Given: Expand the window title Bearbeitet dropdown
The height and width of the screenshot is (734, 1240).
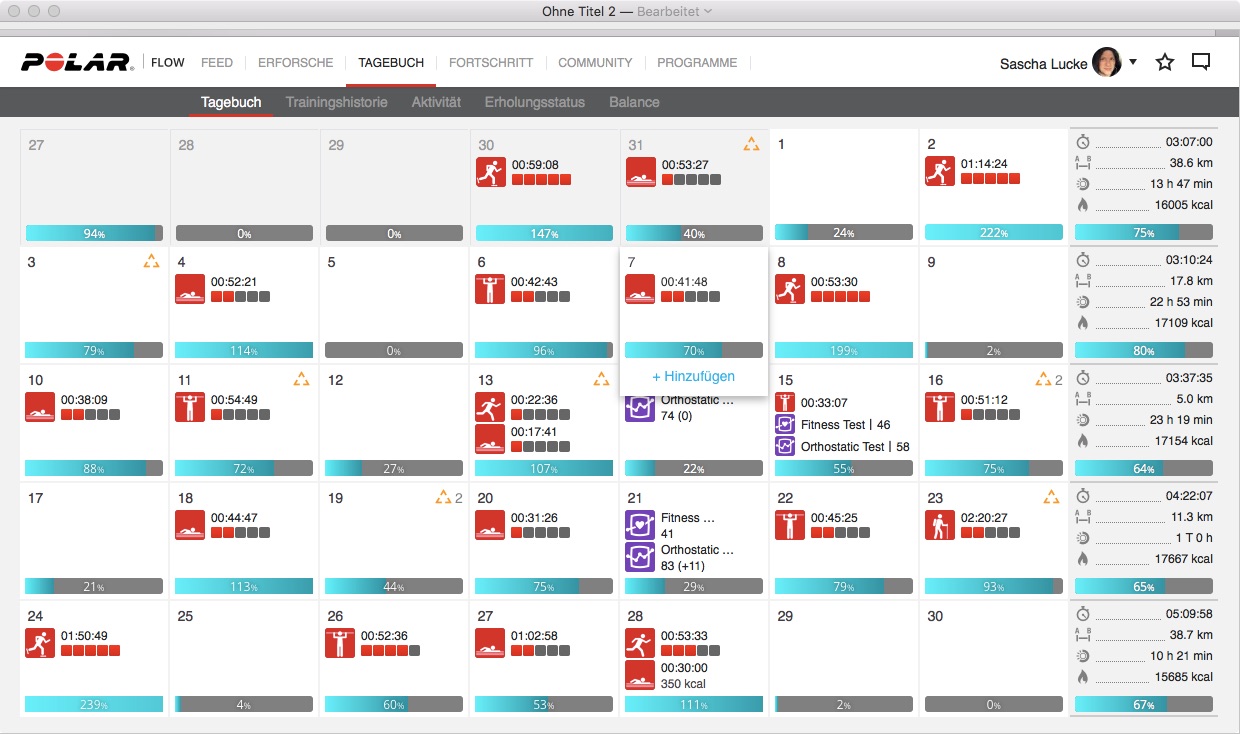Looking at the screenshot, I should coord(708,11).
